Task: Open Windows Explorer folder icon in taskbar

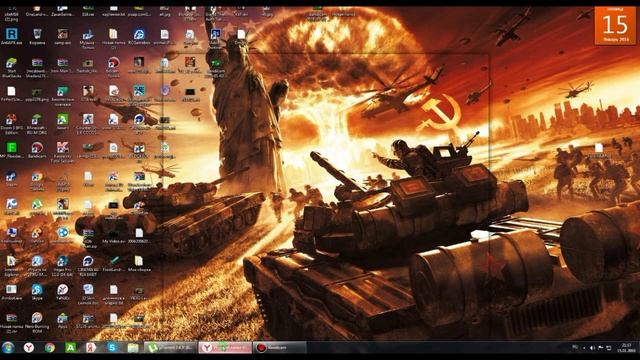Action: click(x=133, y=347)
